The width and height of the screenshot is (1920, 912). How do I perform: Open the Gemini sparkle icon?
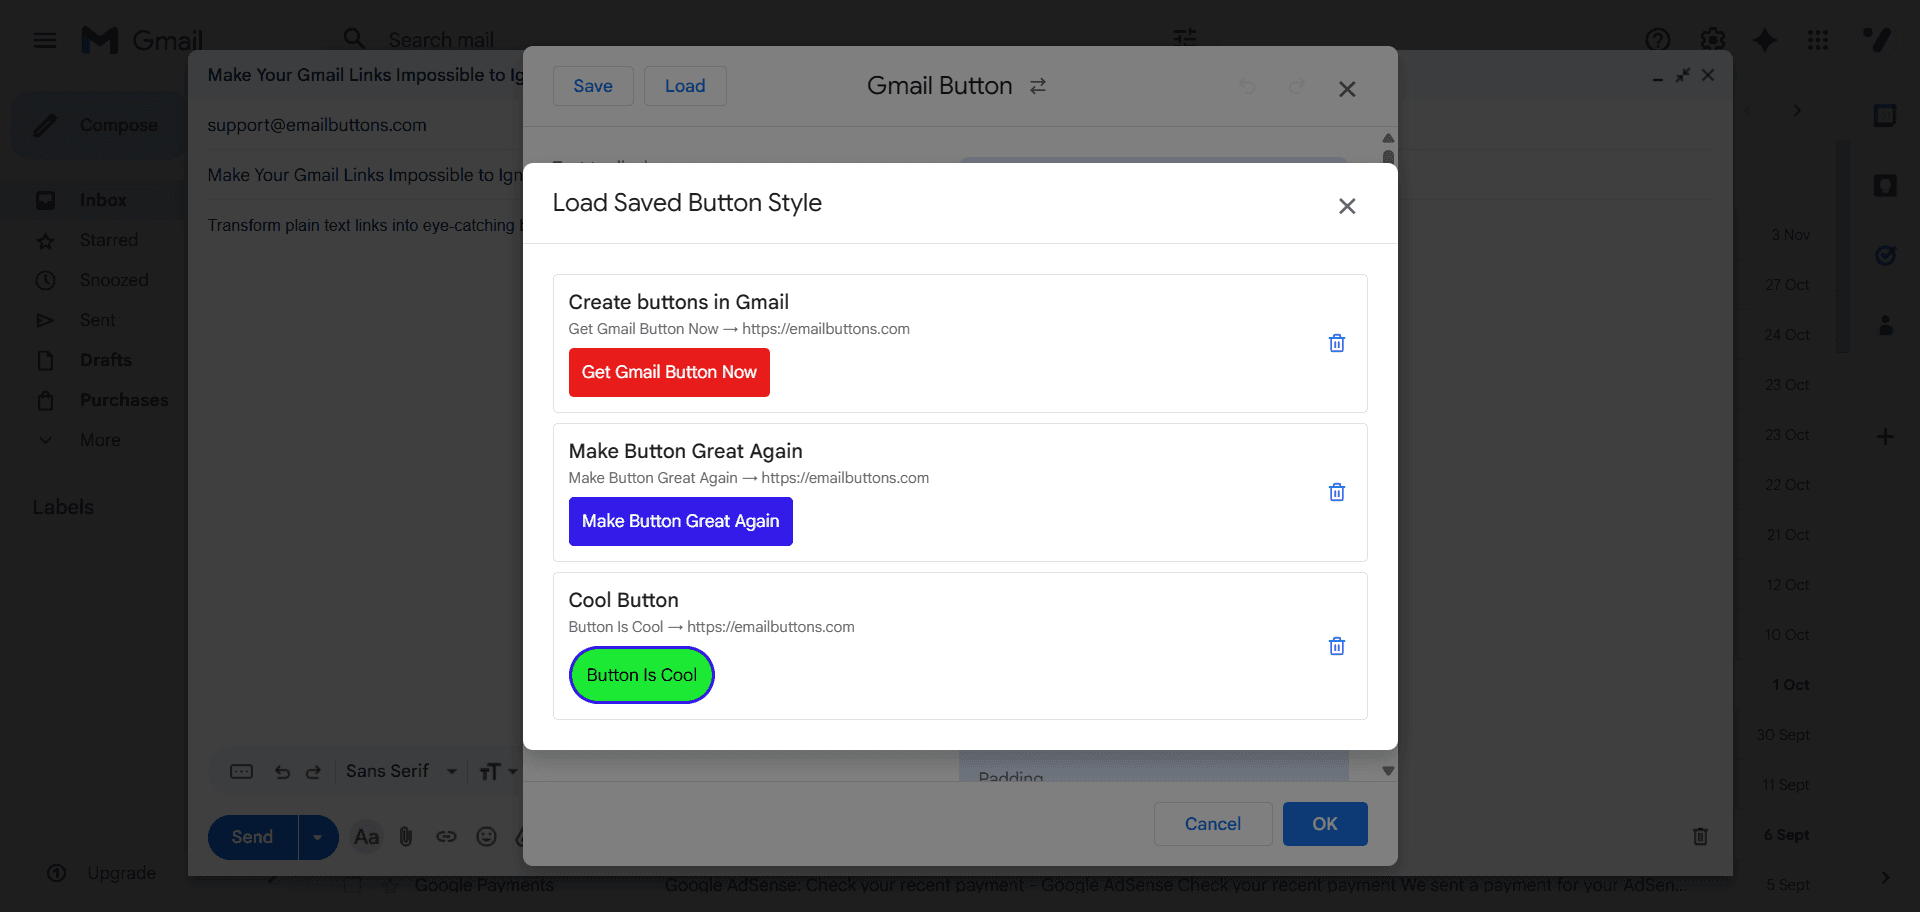point(1765,40)
